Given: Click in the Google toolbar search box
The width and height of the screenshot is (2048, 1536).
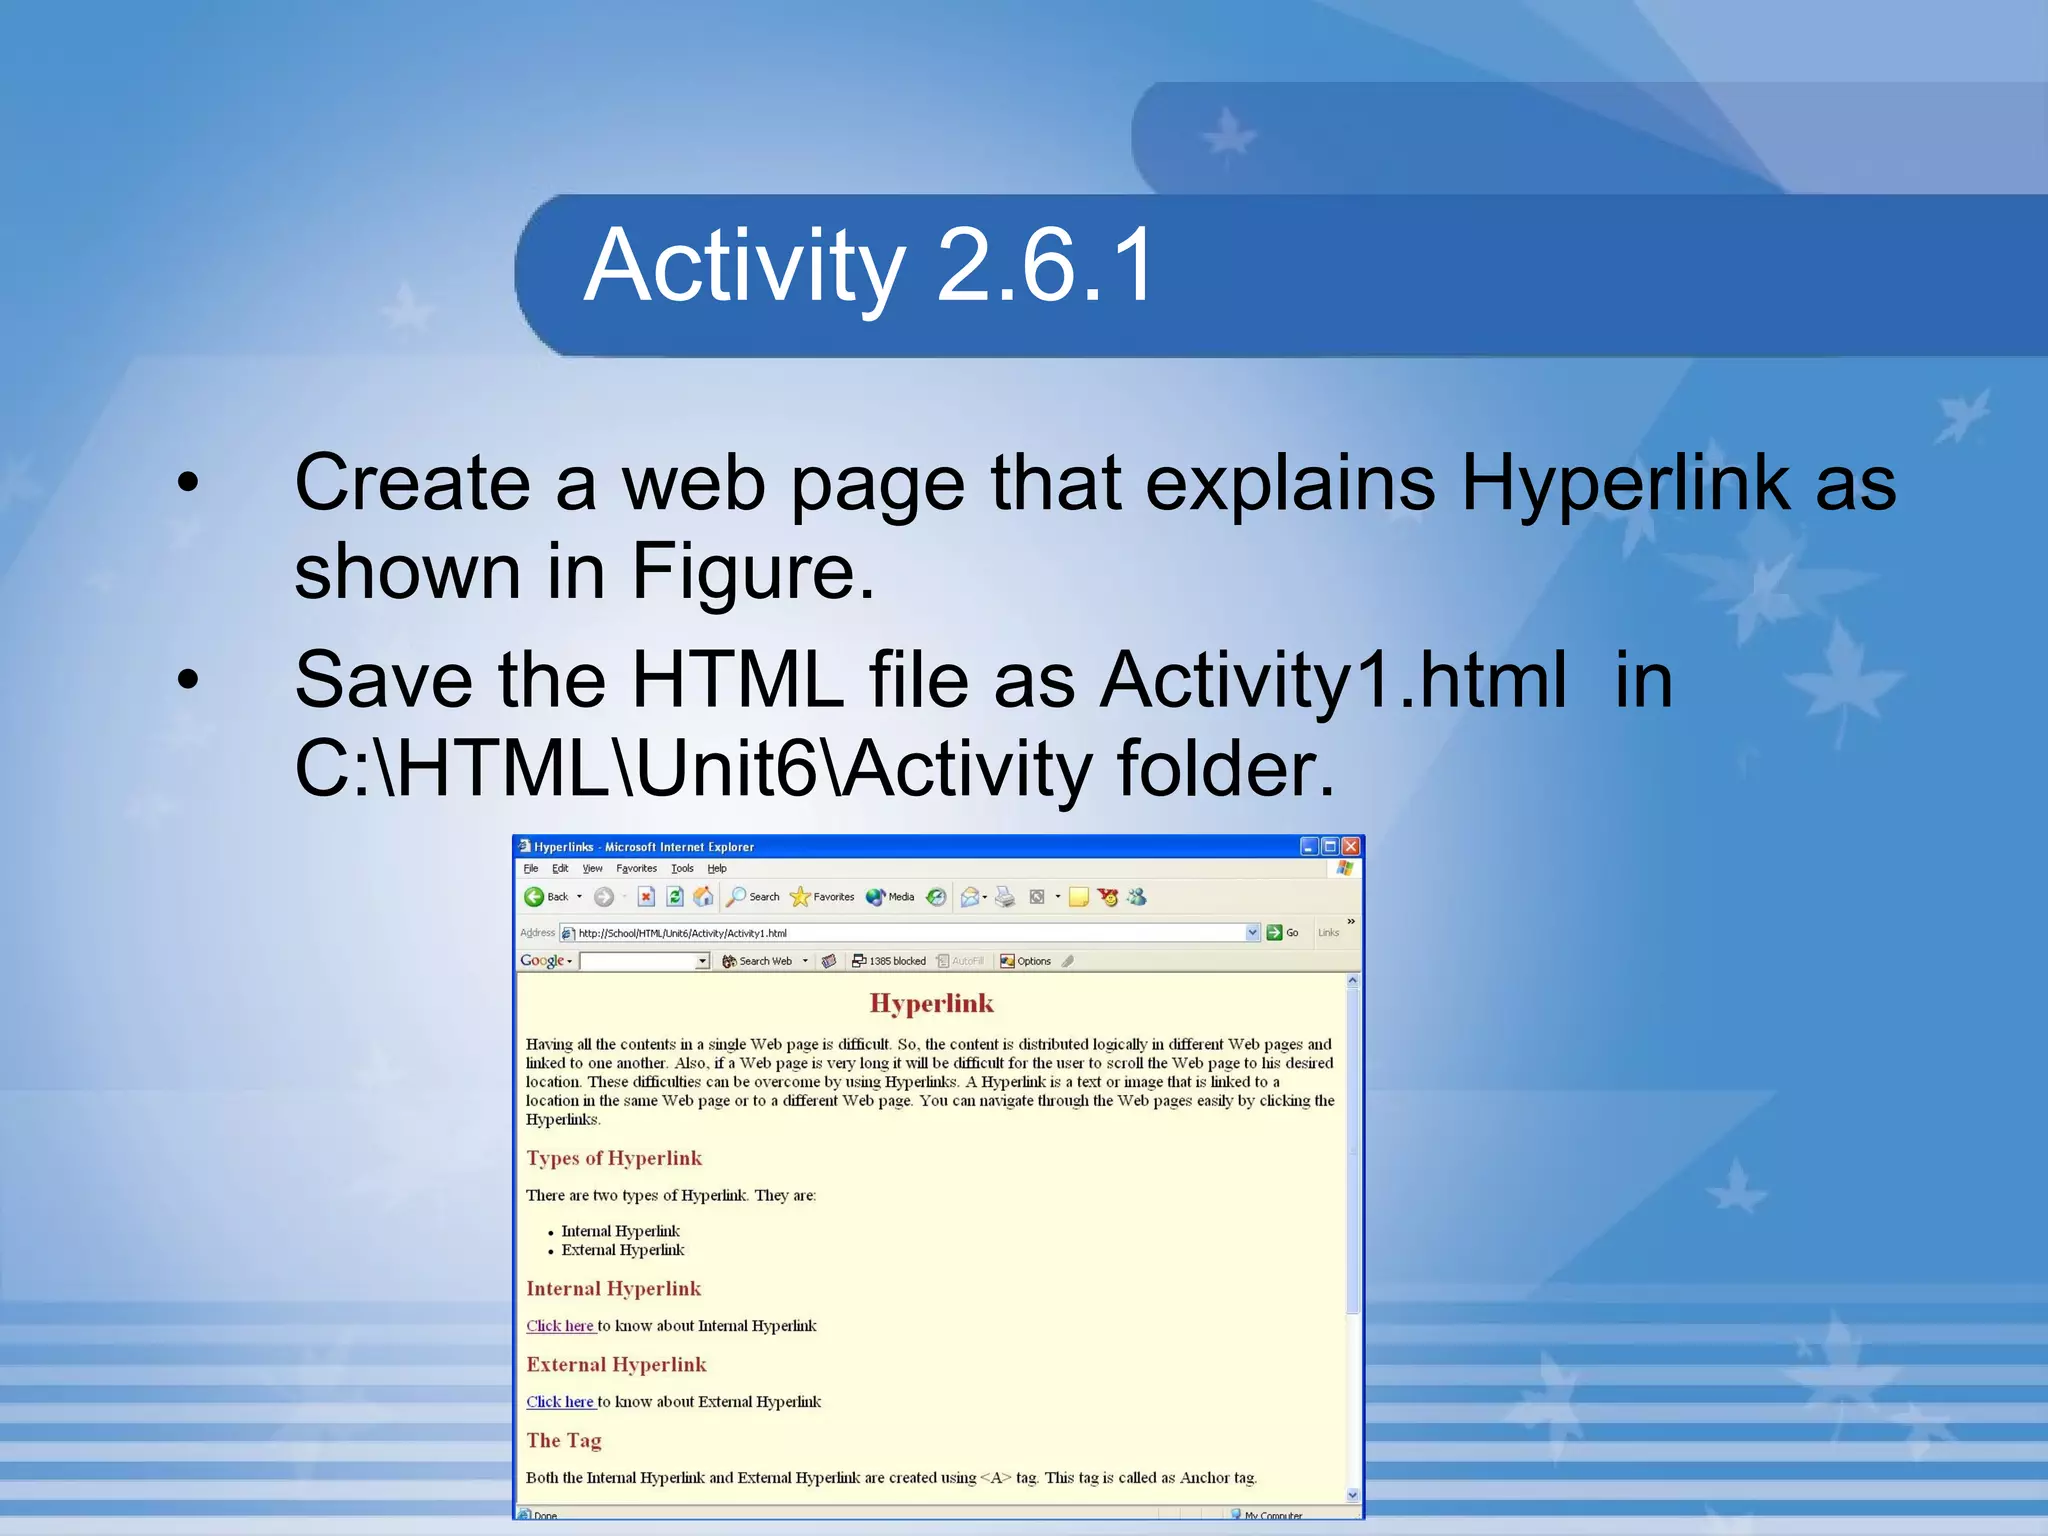Looking at the screenshot, I should (637, 961).
